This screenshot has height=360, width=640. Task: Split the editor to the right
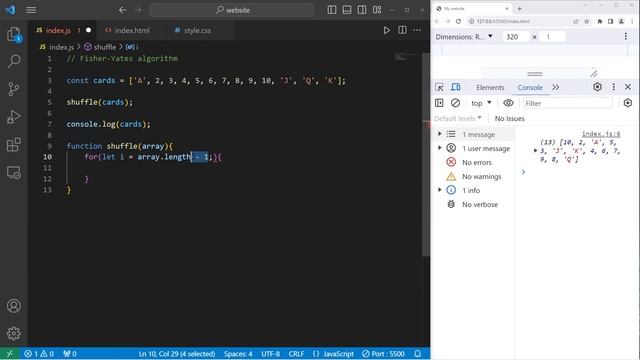[402, 30]
